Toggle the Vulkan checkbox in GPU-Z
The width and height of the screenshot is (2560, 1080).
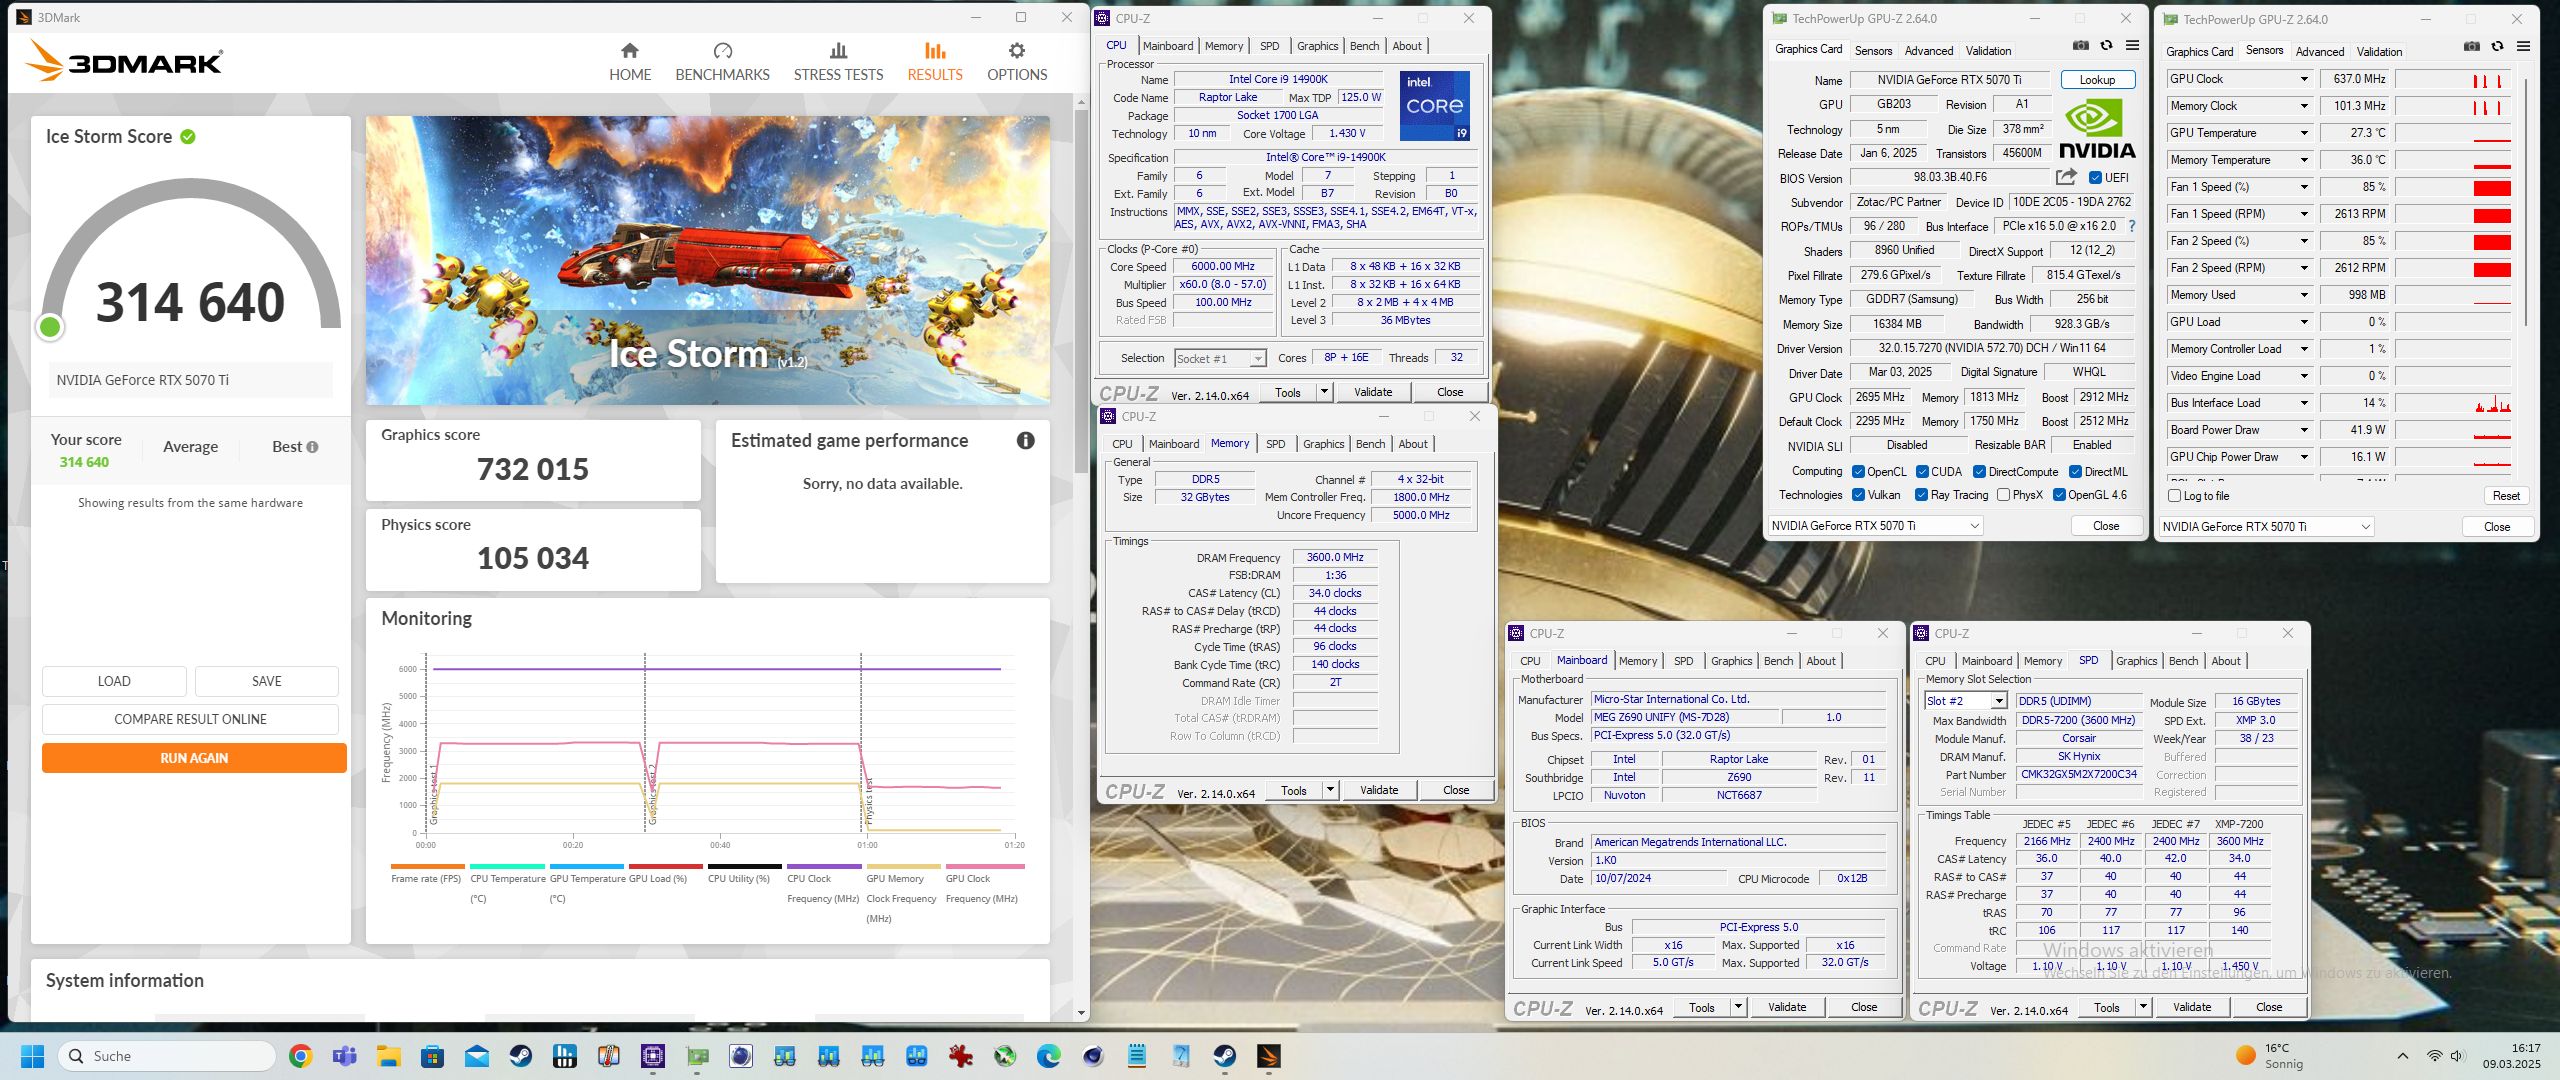click(x=1858, y=495)
